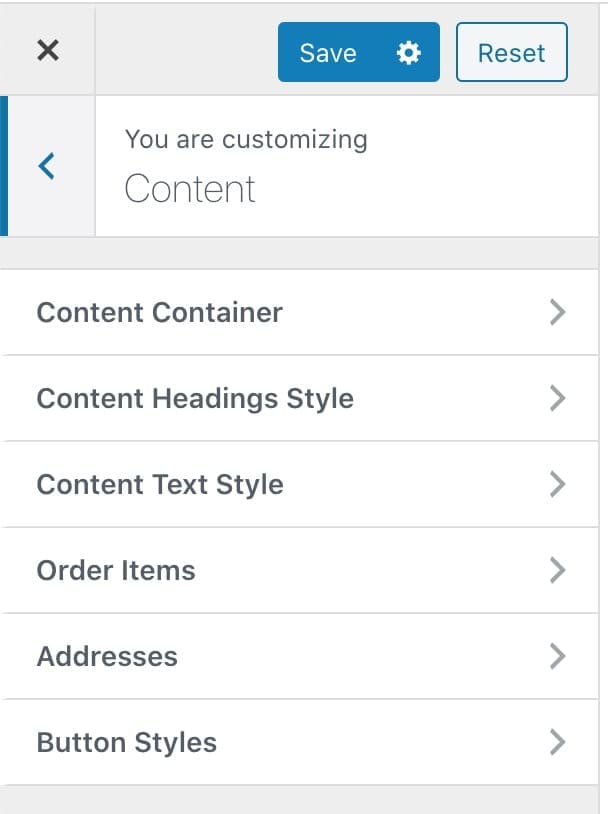The image size is (608, 814).
Task: Open the Content Headings Style section
Action: 299,399
